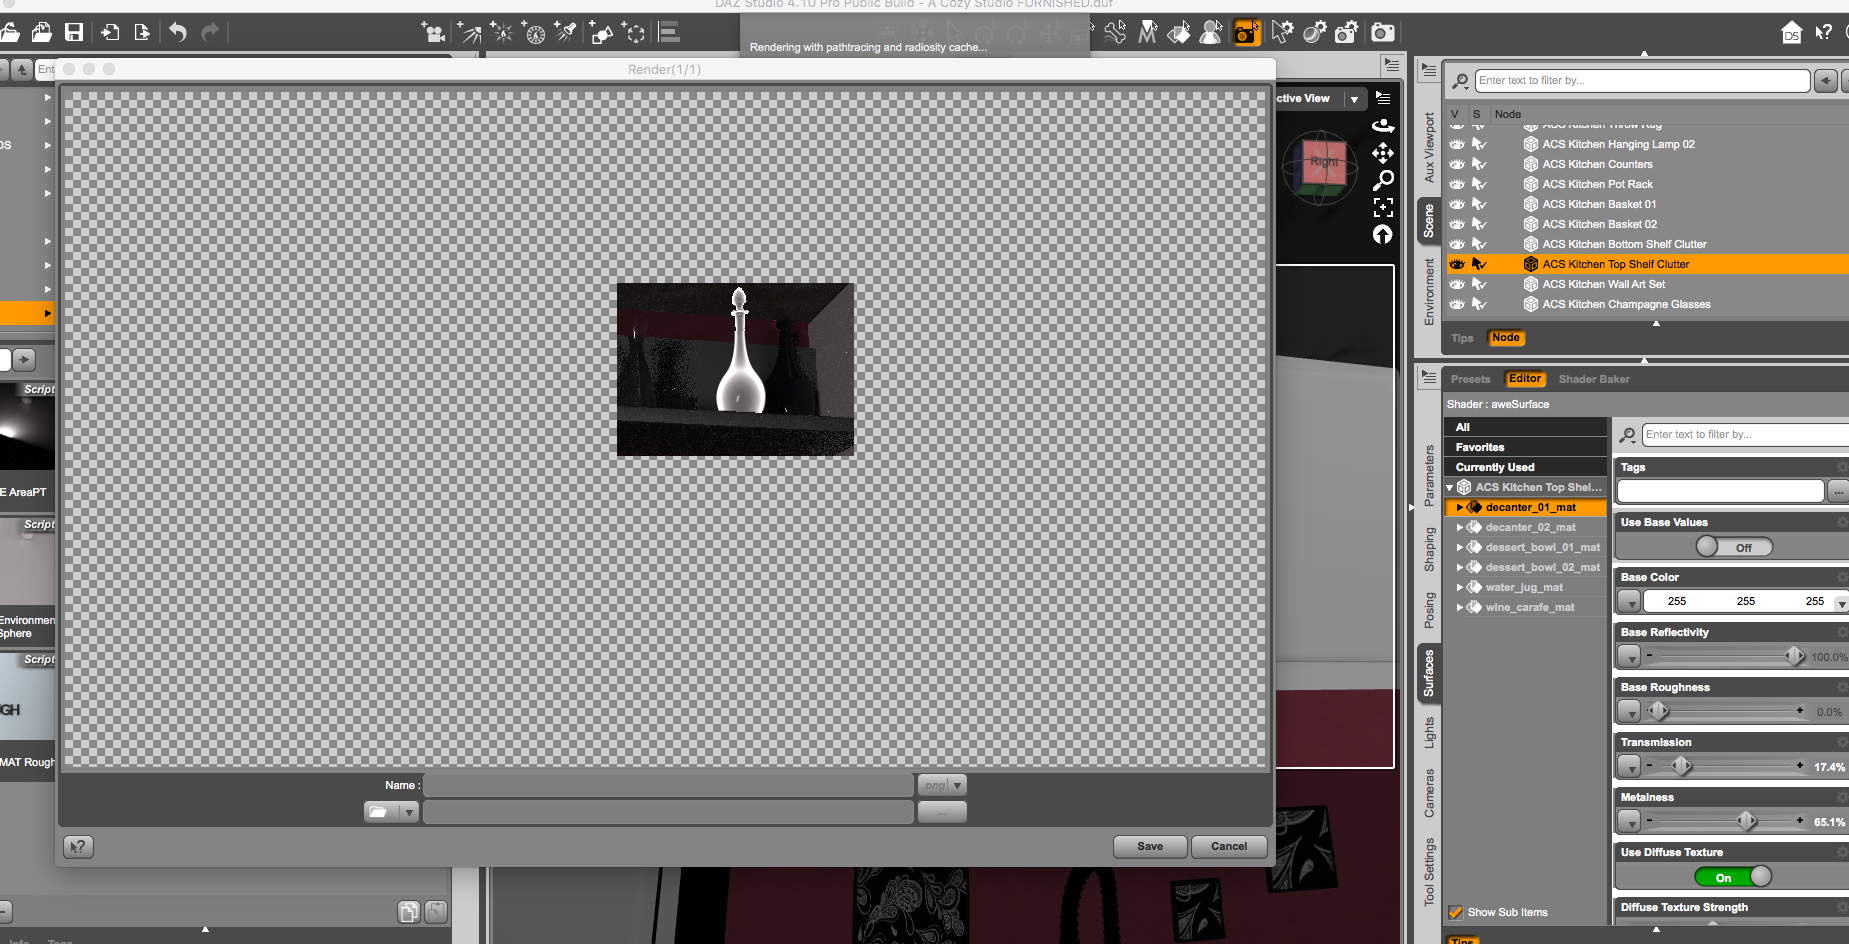Uncheck Show Sub Items checkbox

click(1456, 912)
